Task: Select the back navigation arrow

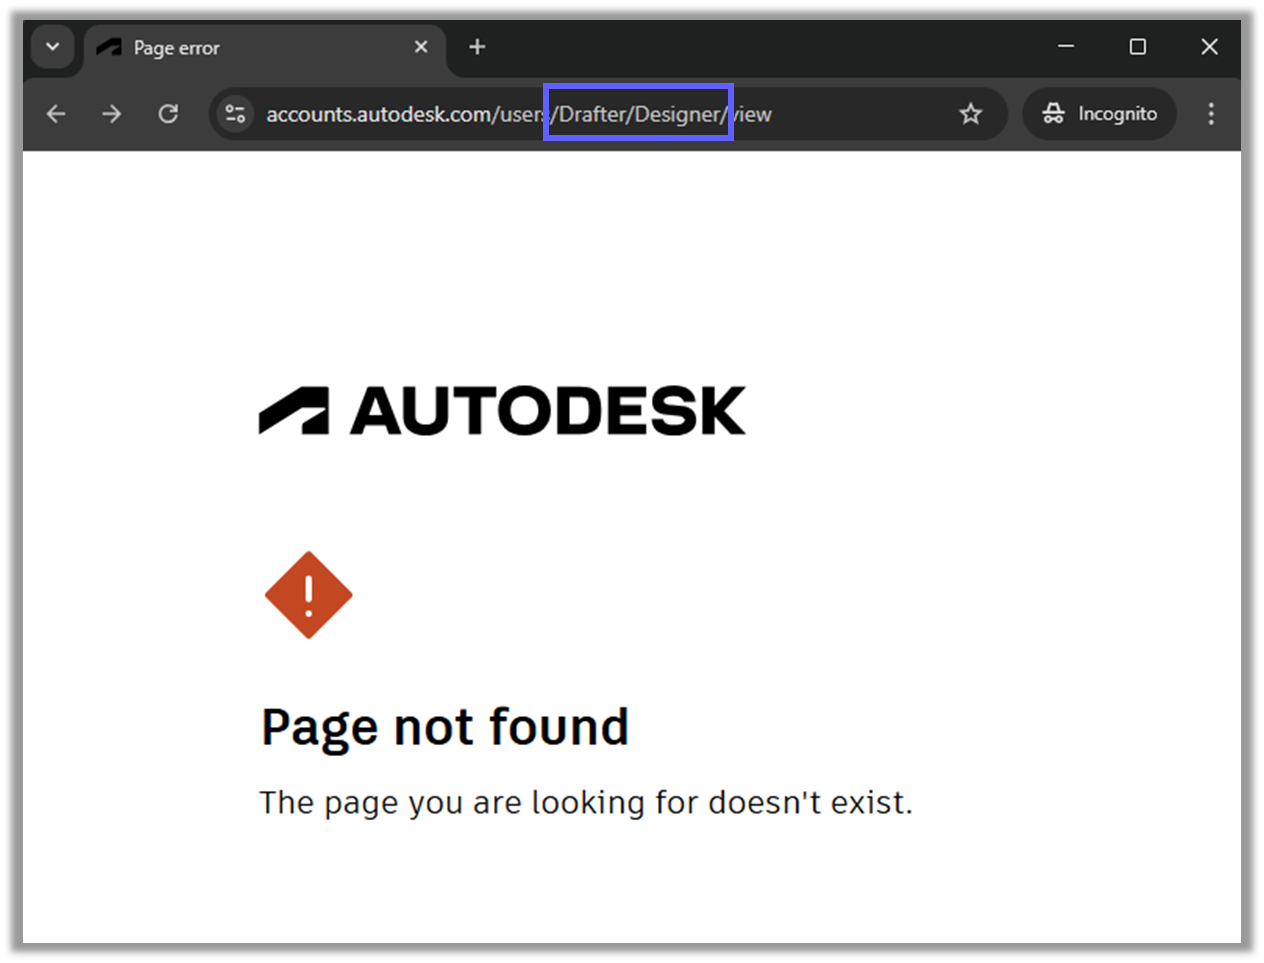Action: (x=55, y=114)
